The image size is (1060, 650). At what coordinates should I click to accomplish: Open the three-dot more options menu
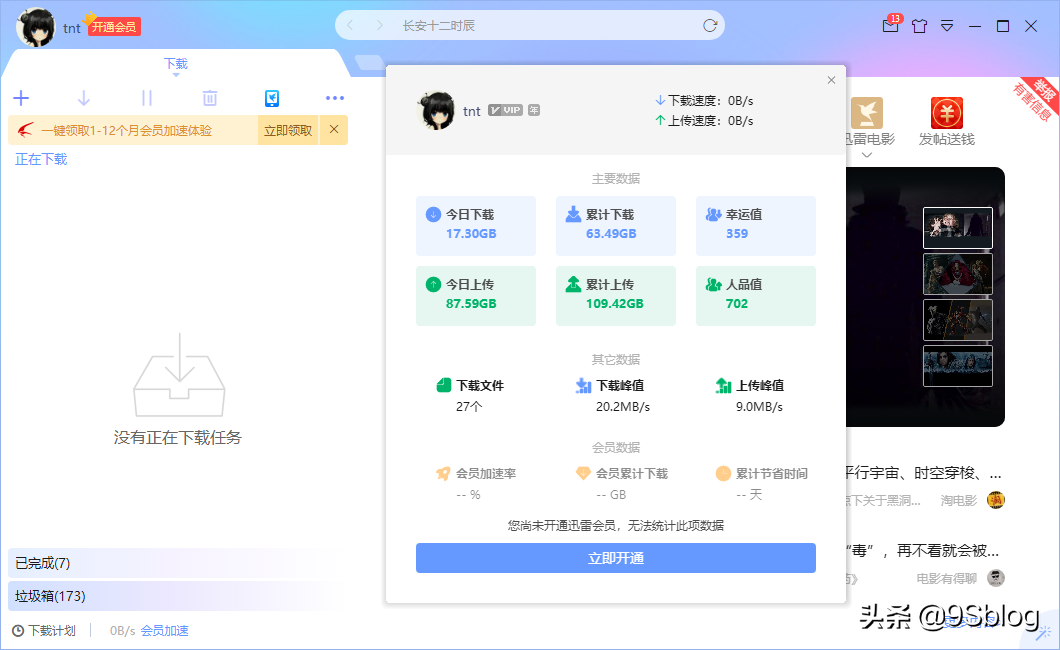tap(335, 99)
